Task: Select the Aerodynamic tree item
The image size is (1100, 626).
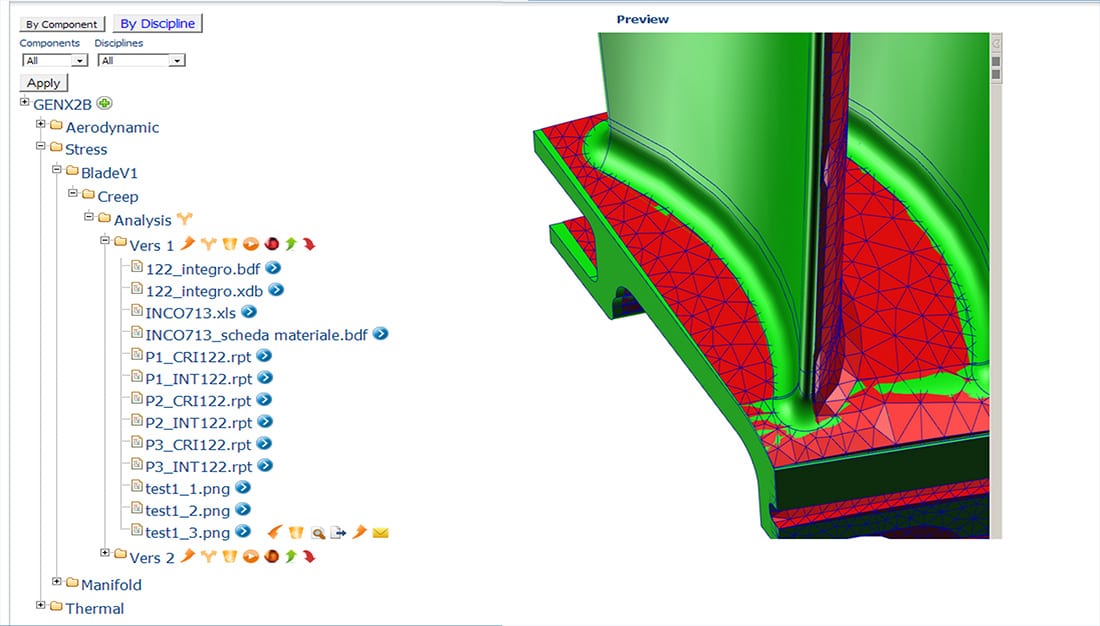Action: coord(112,128)
